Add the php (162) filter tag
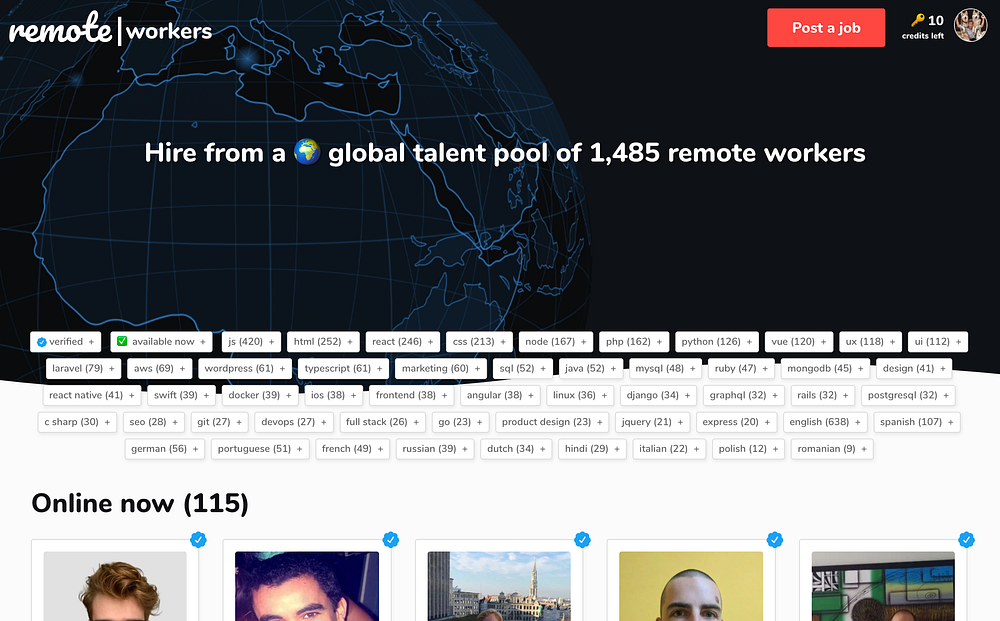The width and height of the screenshot is (1000, 621). point(634,342)
